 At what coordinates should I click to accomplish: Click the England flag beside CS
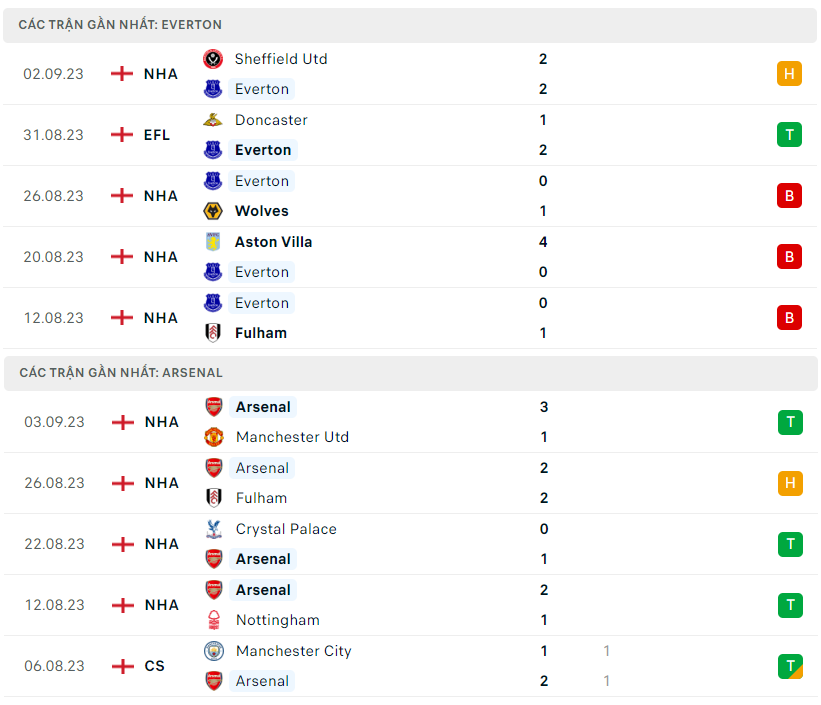pyautogui.click(x=123, y=666)
